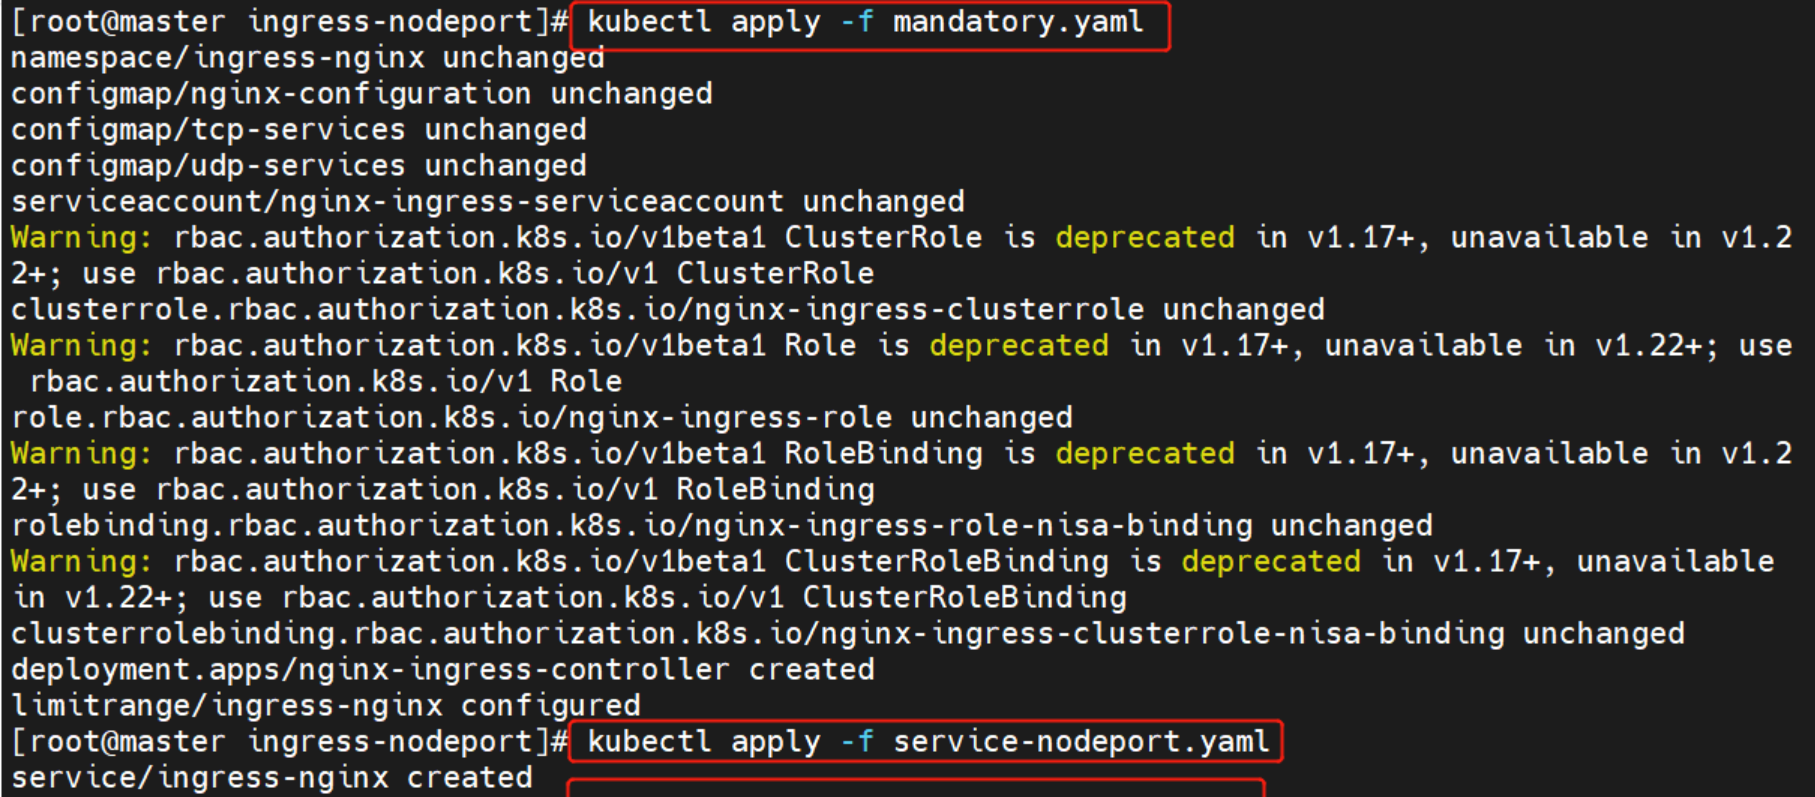Click 'rbac.authorization.k8s.io/v1 Role' suggestion text
1815x797 pixels.
tap(325, 382)
